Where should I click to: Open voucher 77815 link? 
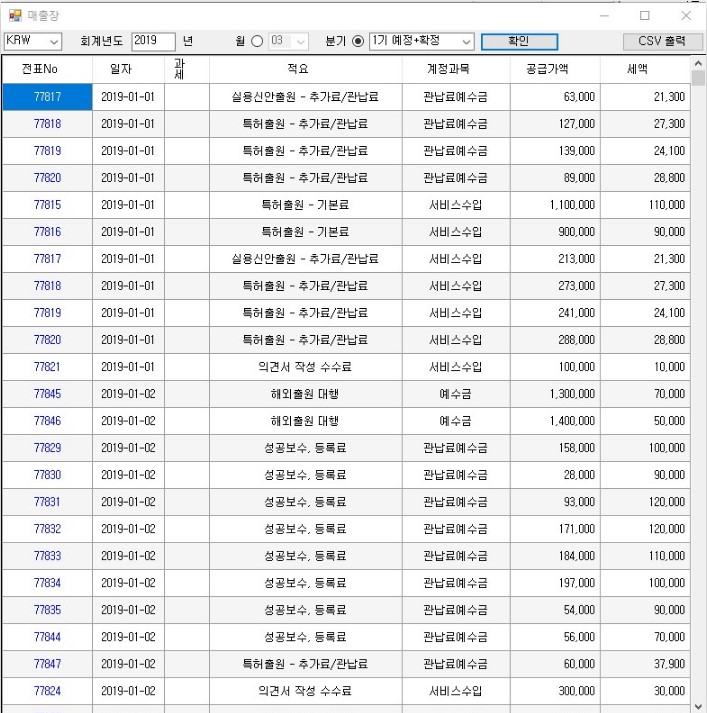pyautogui.click(x=47, y=205)
